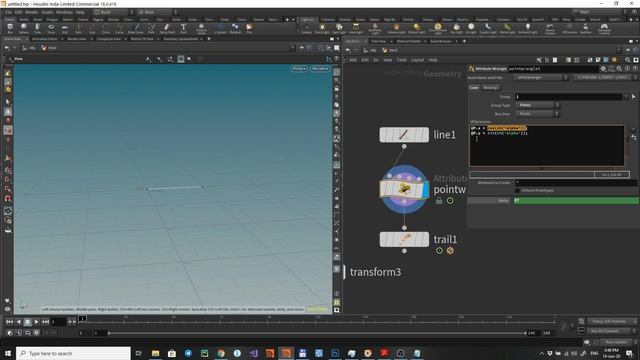Switch to the Render View tab

pyautogui.click(x=77, y=39)
